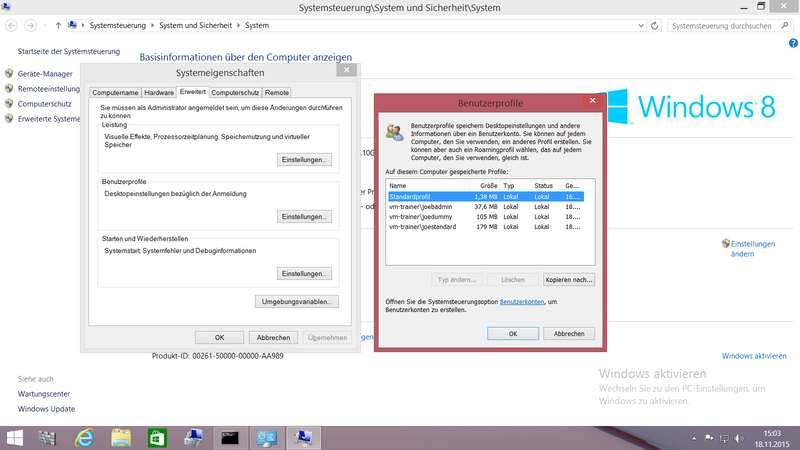Click the shield icon beside Computerschutz
This screenshot has height=450, width=800.
coord(9,104)
